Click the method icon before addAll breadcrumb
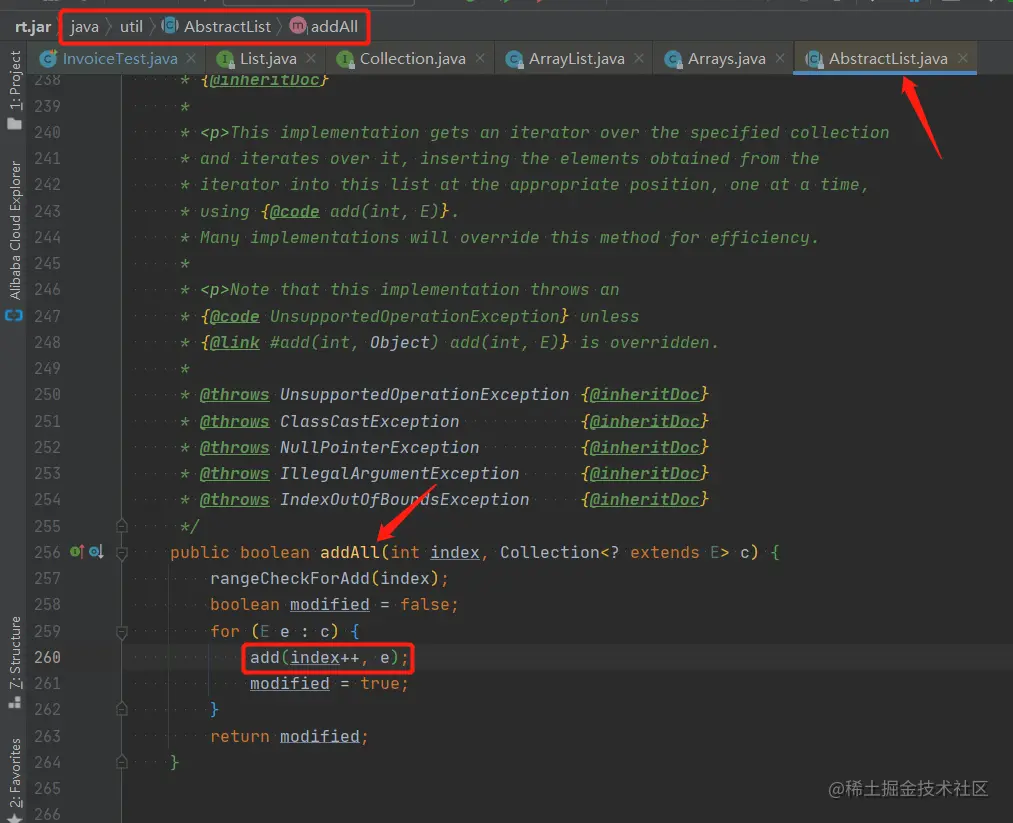 298,26
